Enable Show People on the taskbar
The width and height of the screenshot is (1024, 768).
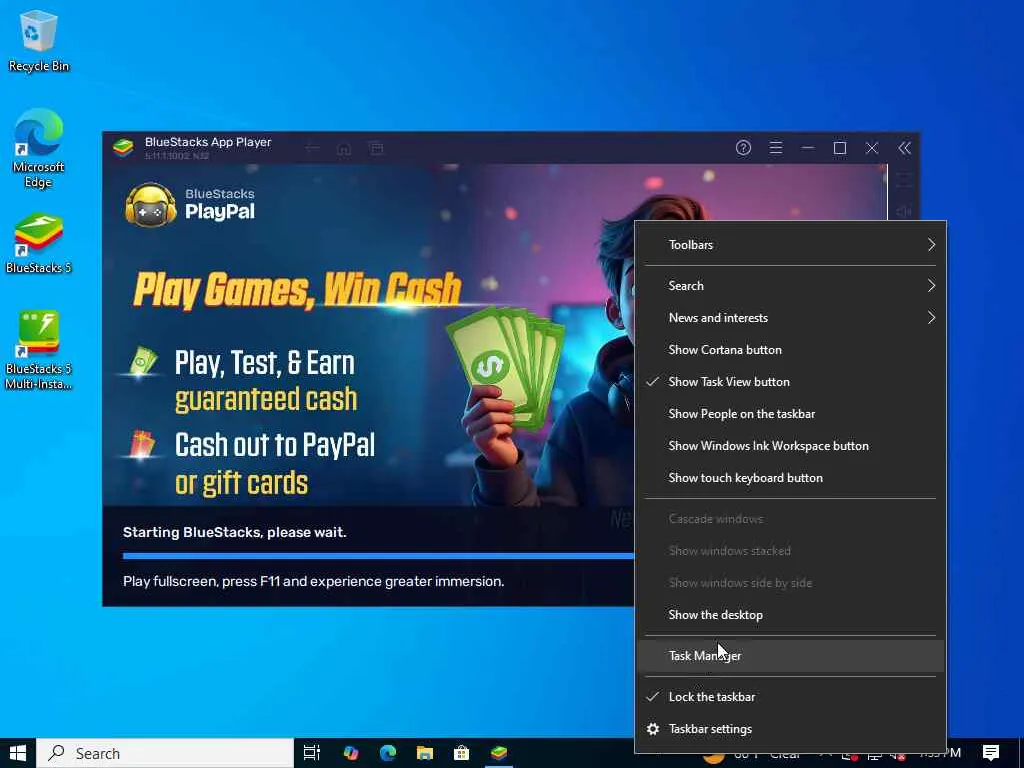790,414
